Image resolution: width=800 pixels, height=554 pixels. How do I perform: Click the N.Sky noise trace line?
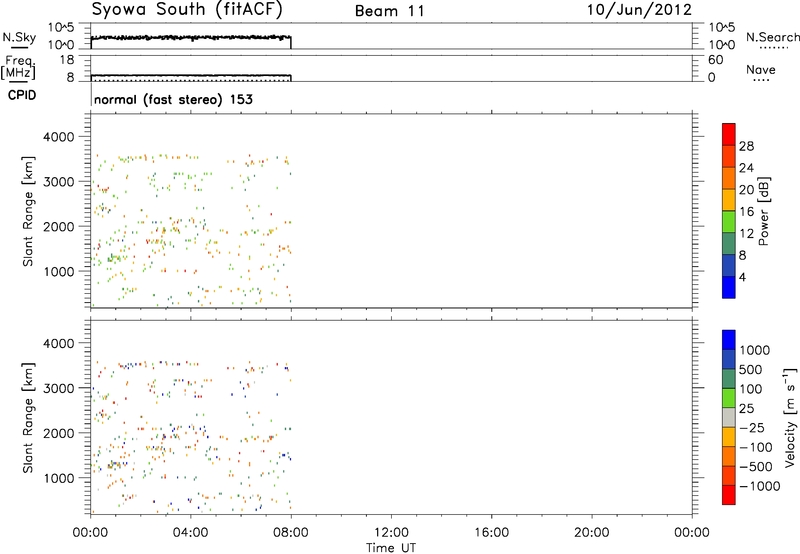(191, 38)
